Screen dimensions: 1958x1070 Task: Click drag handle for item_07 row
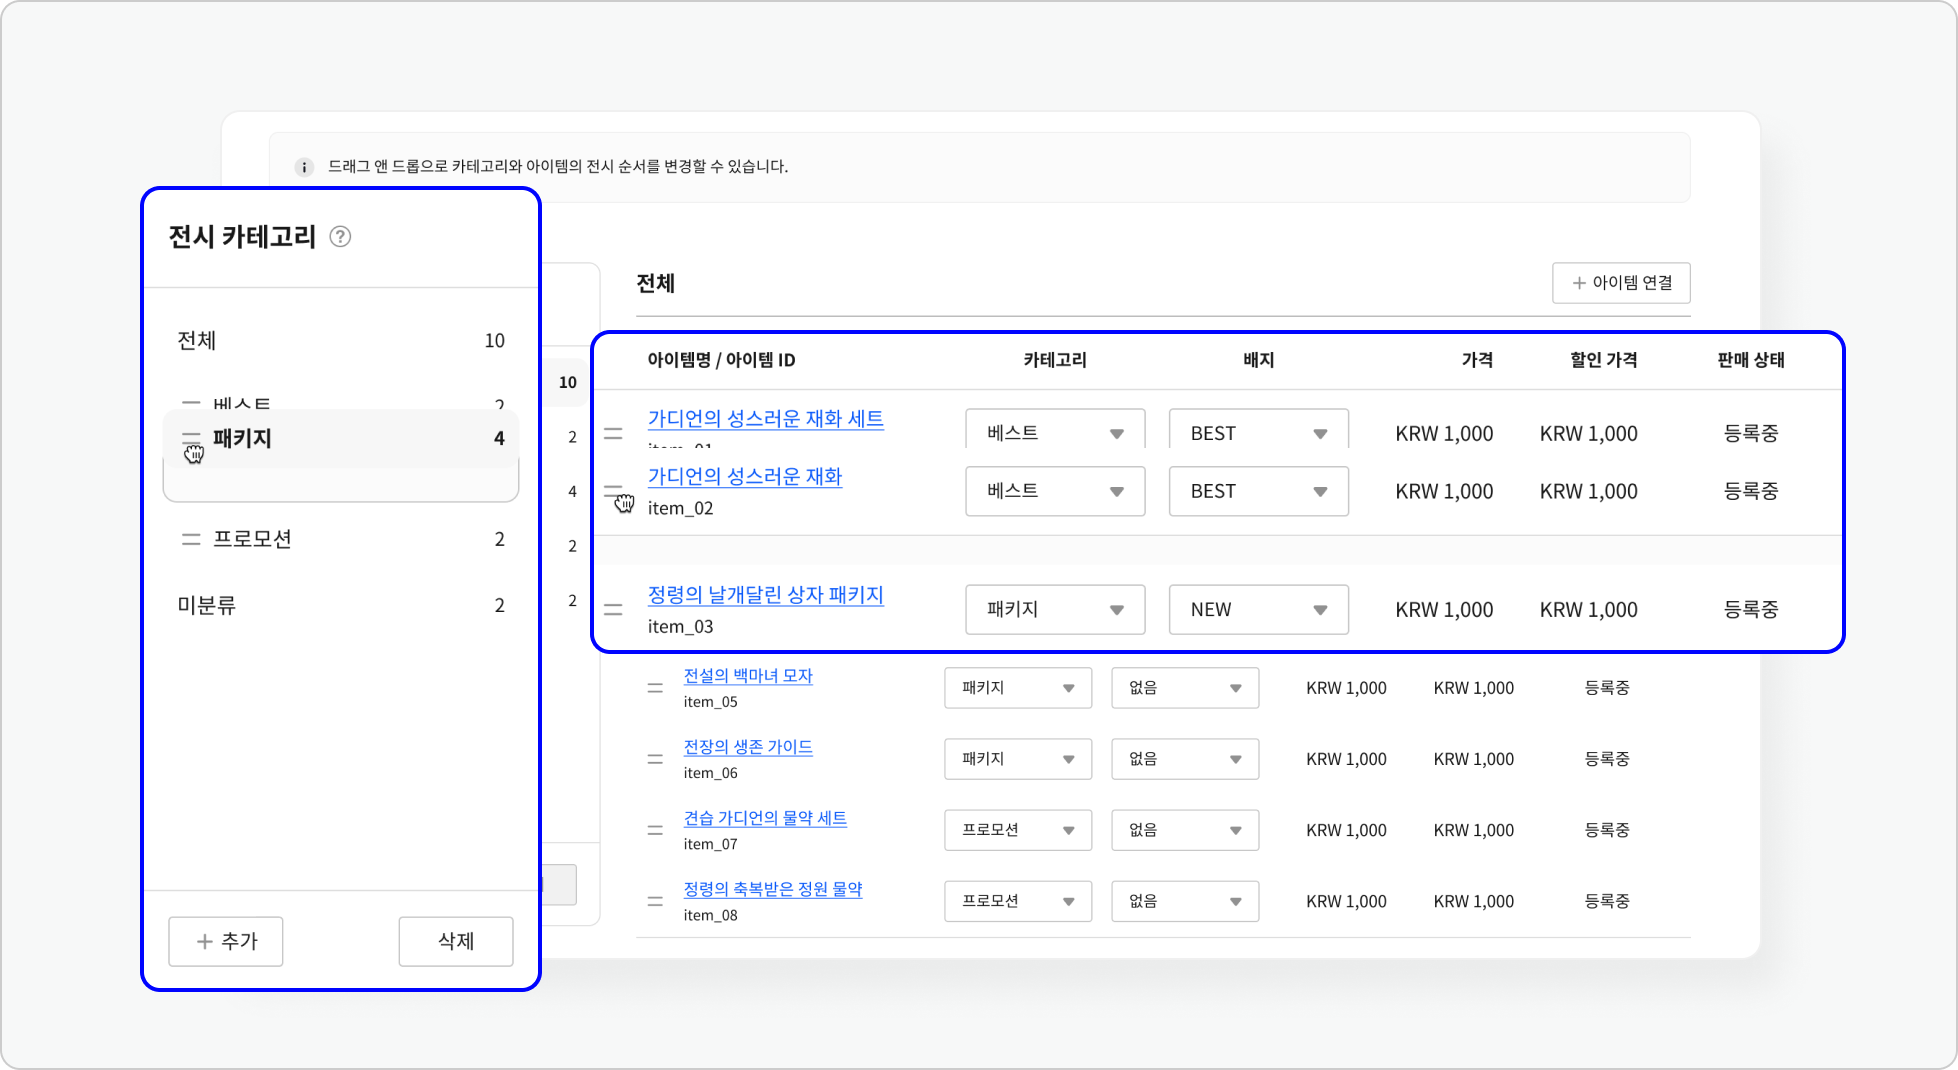point(655,830)
